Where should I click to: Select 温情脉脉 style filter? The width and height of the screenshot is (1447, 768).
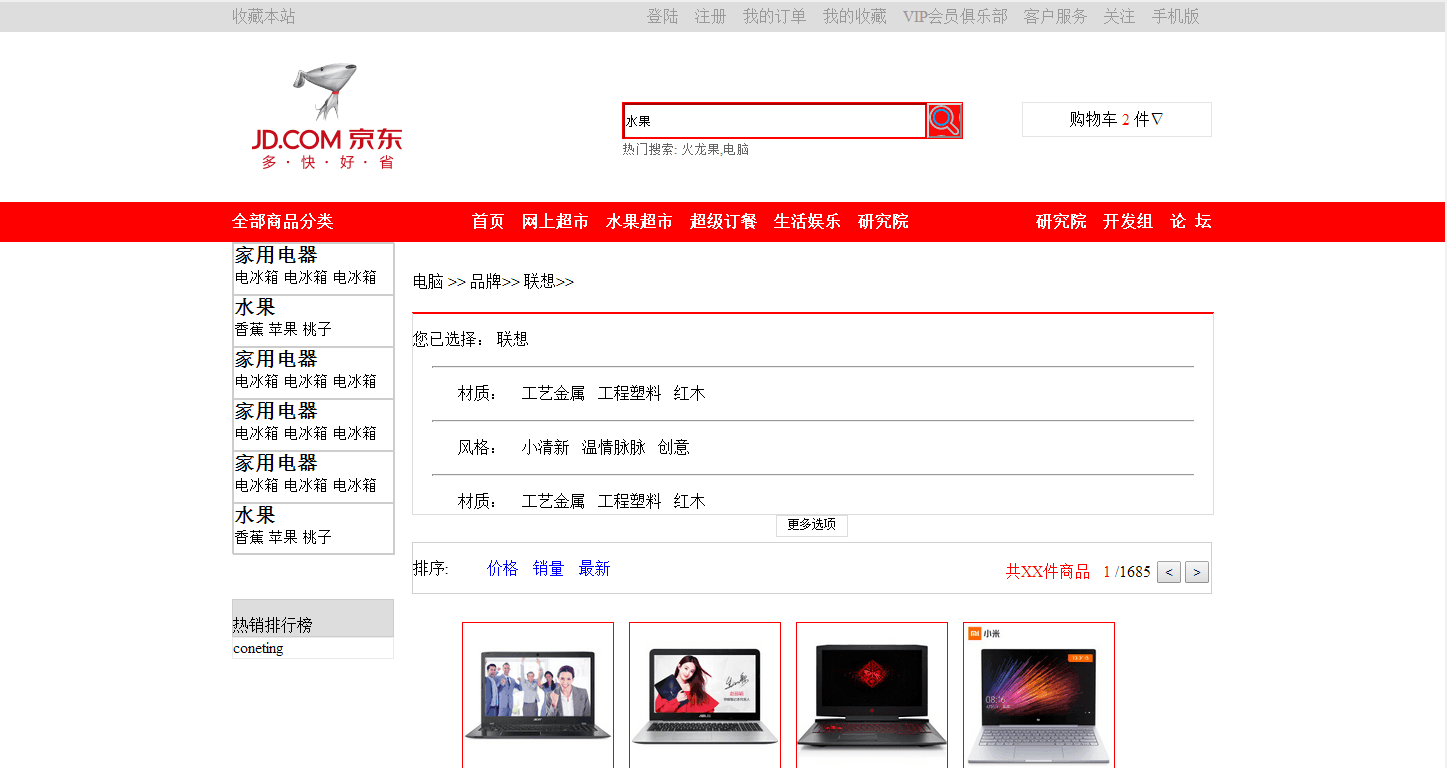pyautogui.click(x=613, y=447)
